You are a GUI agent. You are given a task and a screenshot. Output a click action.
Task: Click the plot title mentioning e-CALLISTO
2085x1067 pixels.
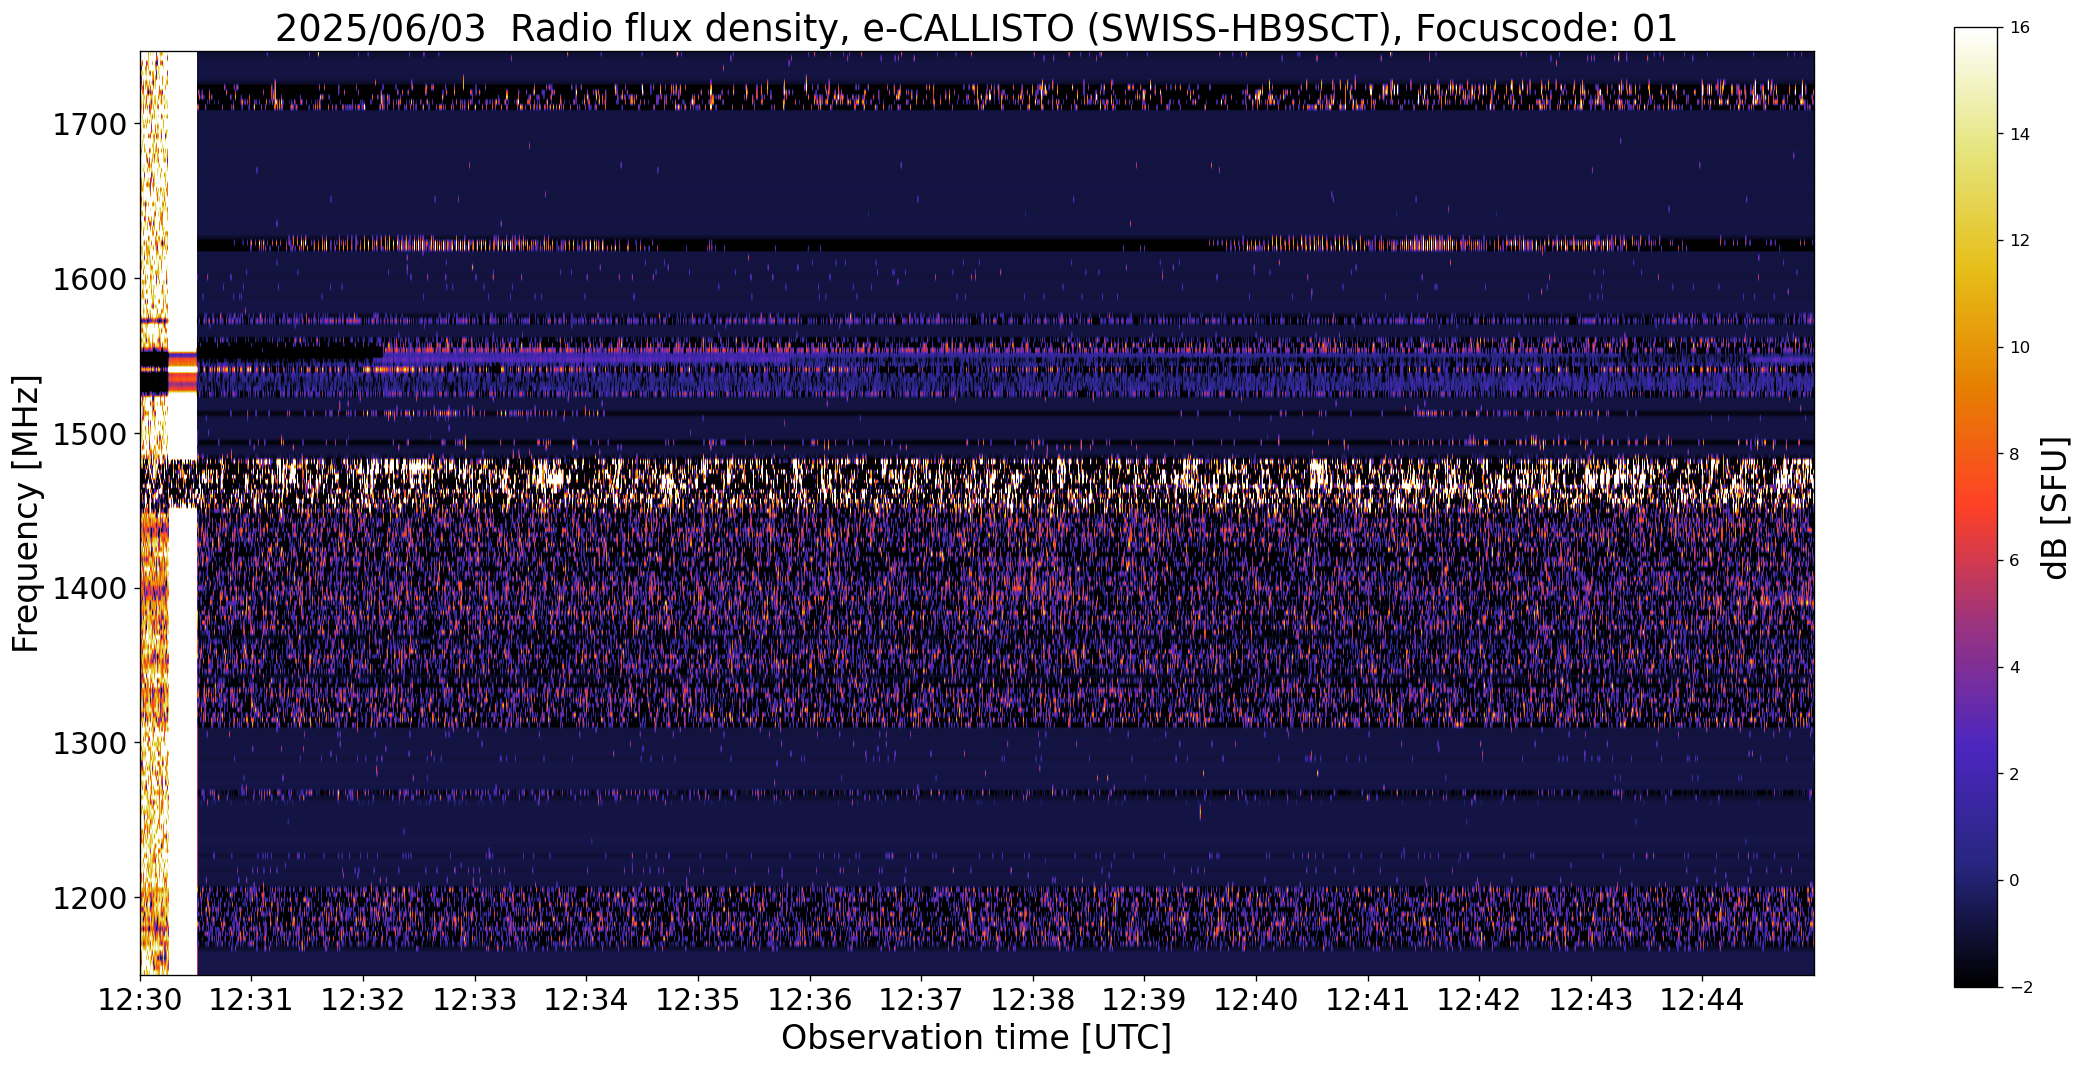(976, 28)
